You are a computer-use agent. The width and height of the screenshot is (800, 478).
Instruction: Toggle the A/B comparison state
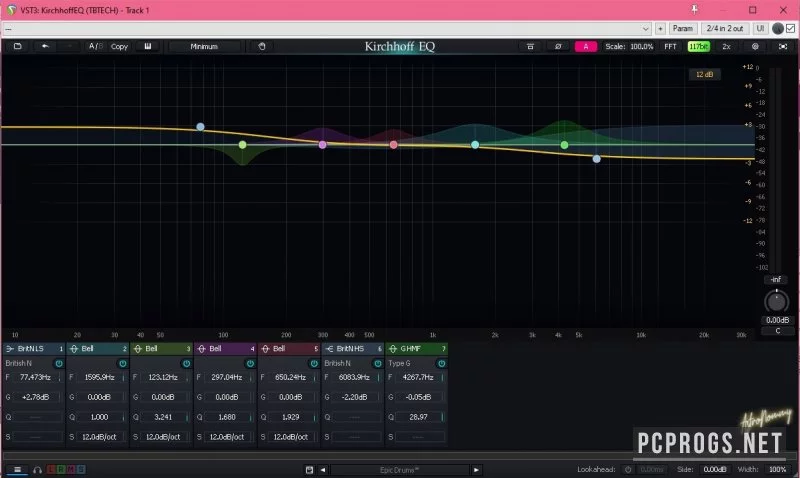tap(95, 46)
